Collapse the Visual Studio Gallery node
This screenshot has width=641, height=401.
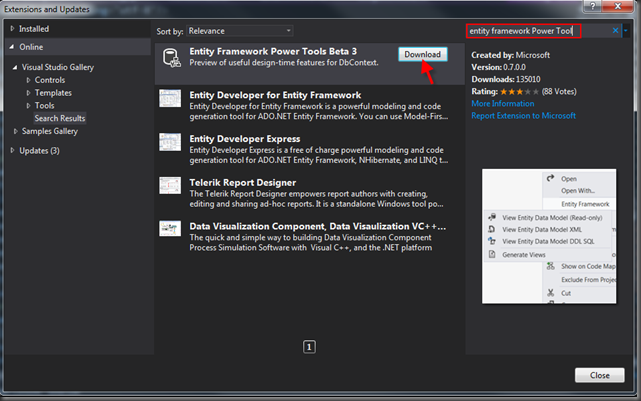click(x=15, y=67)
